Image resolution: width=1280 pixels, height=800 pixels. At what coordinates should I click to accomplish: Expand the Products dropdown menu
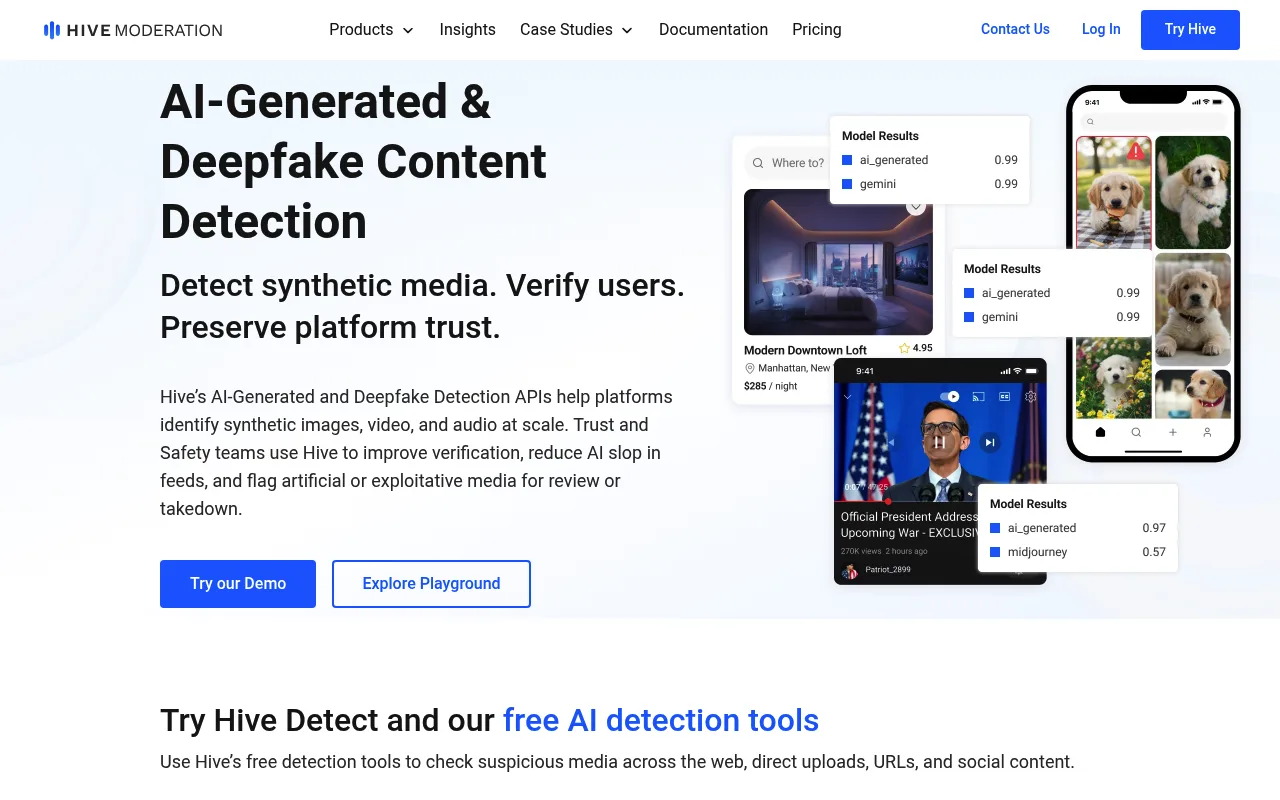pyautogui.click(x=371, y=30)
